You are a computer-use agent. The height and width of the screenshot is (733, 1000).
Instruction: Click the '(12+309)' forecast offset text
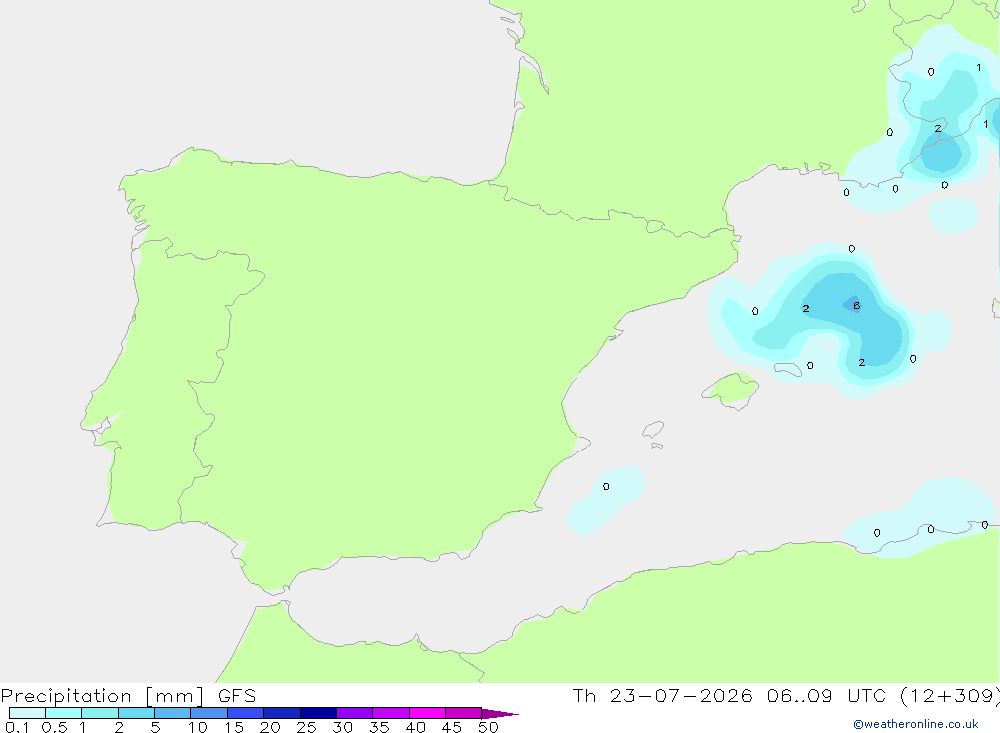(x=950, y=696)
